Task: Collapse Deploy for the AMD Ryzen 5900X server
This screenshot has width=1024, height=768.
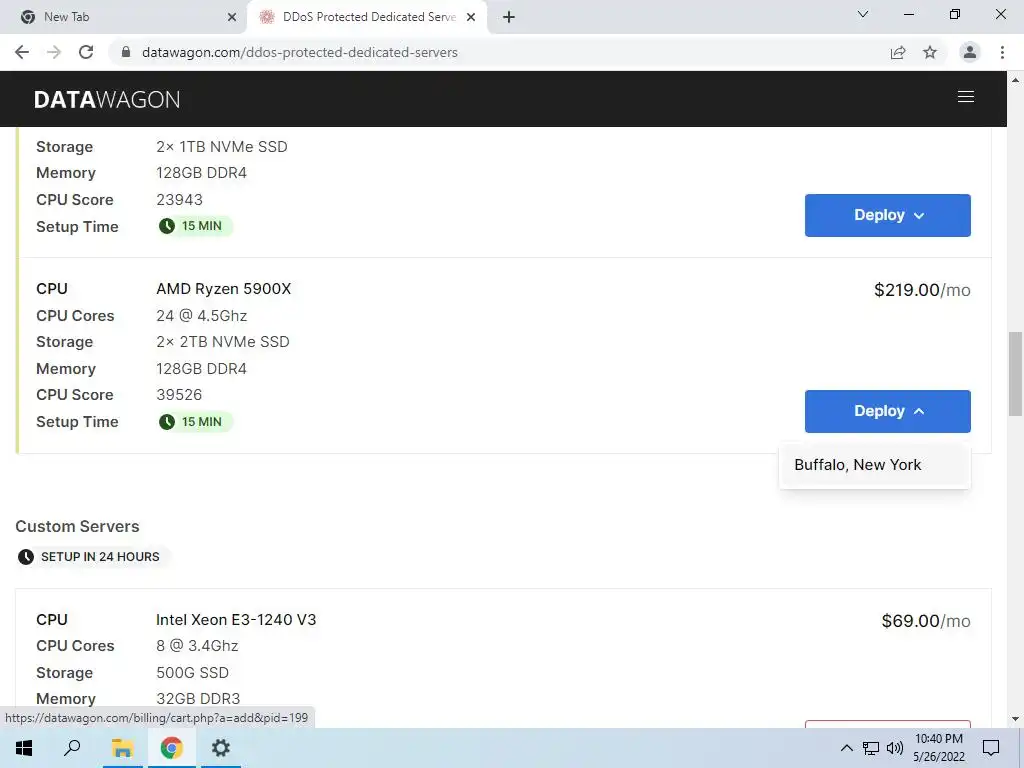Action: click(x=888, y=411)
